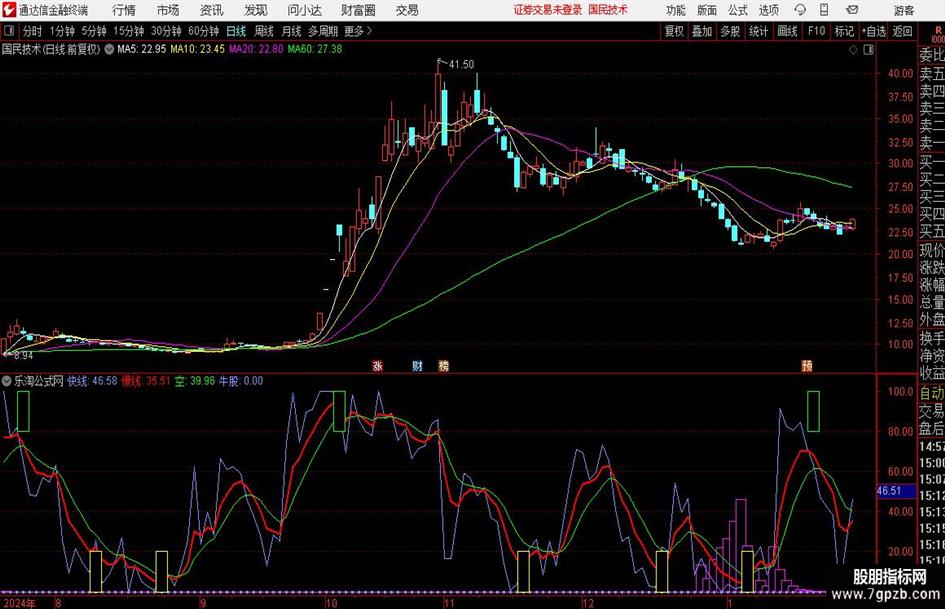The width and height of the screenshot is (945, 609).
Task: Open the 公式 menu
Action: [x=737, y=10]
